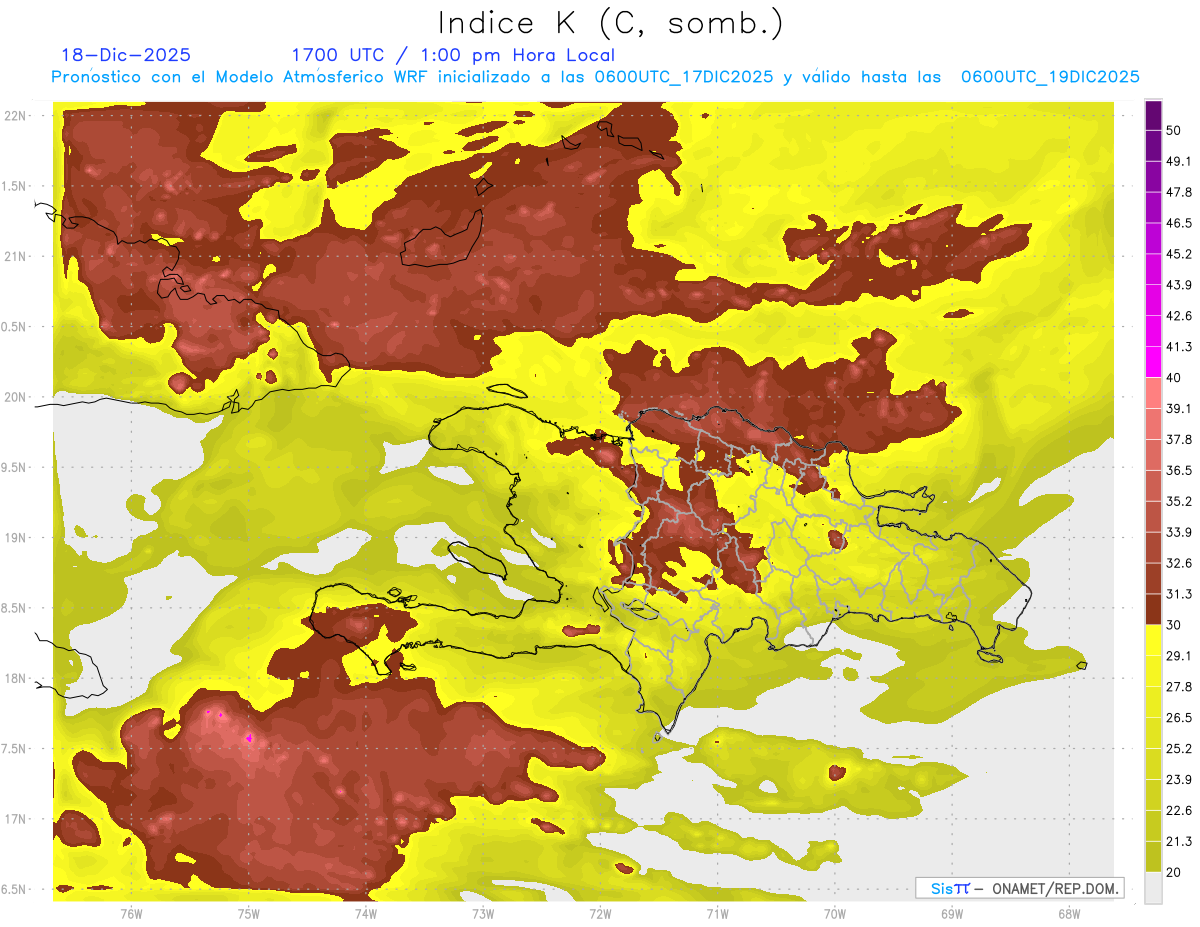Click the latitude label '19N'
1200x927 pixels.
tap(16, 538)
